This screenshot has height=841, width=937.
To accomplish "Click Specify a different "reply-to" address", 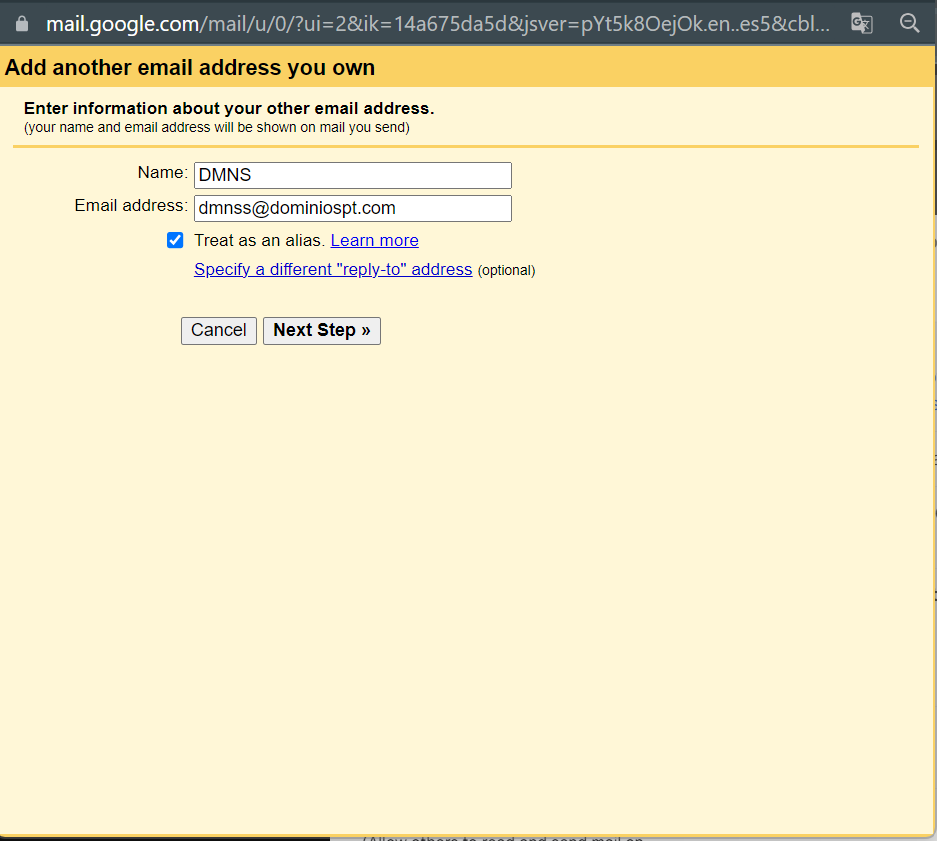I will point(333,269).
